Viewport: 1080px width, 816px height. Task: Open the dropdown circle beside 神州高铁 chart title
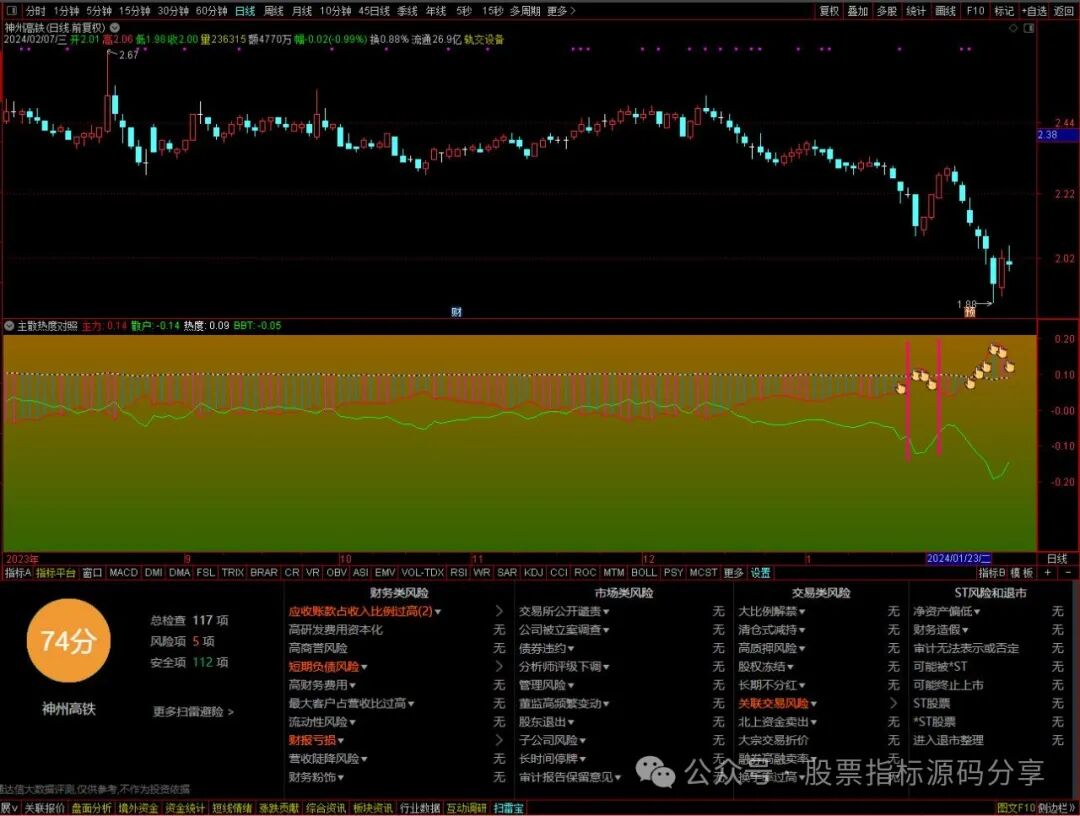[115, 28]
